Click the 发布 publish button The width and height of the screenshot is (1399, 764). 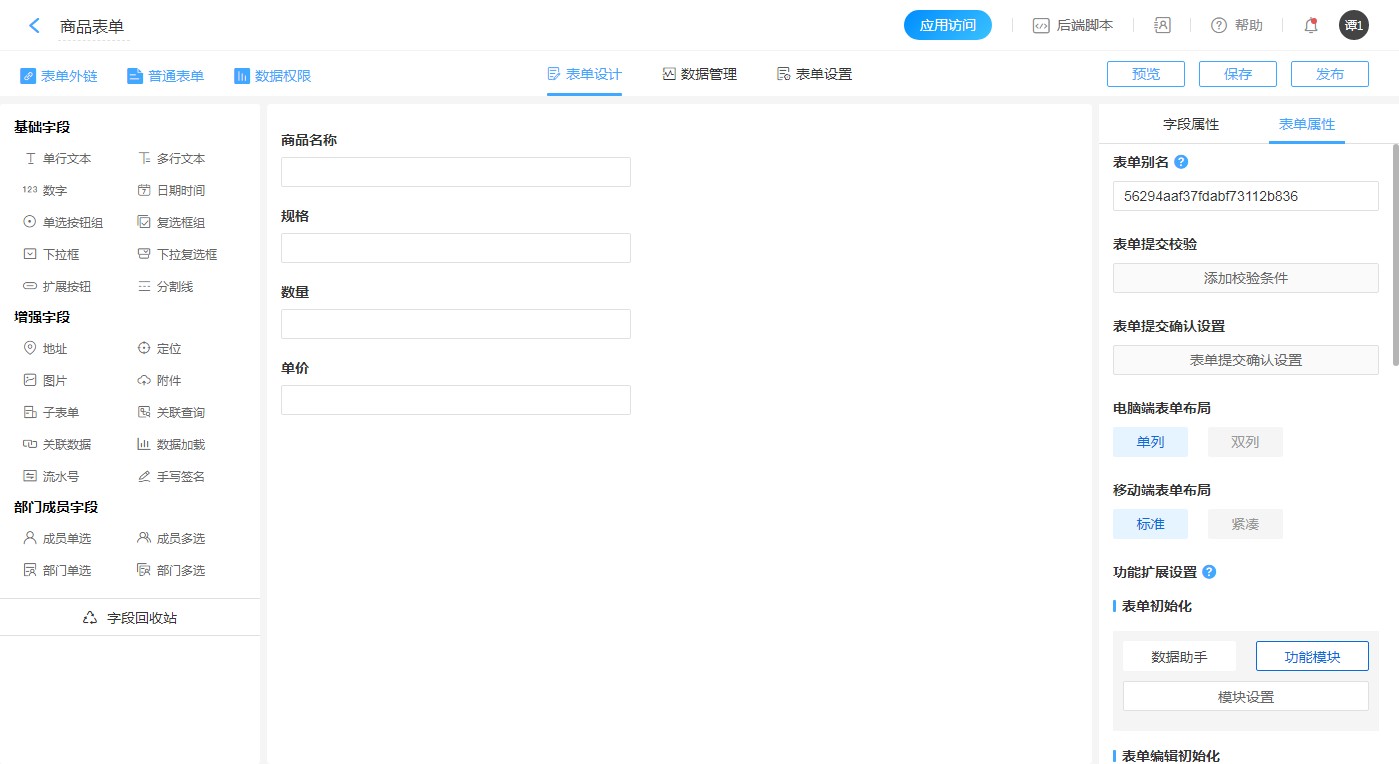click(1329, 74)
